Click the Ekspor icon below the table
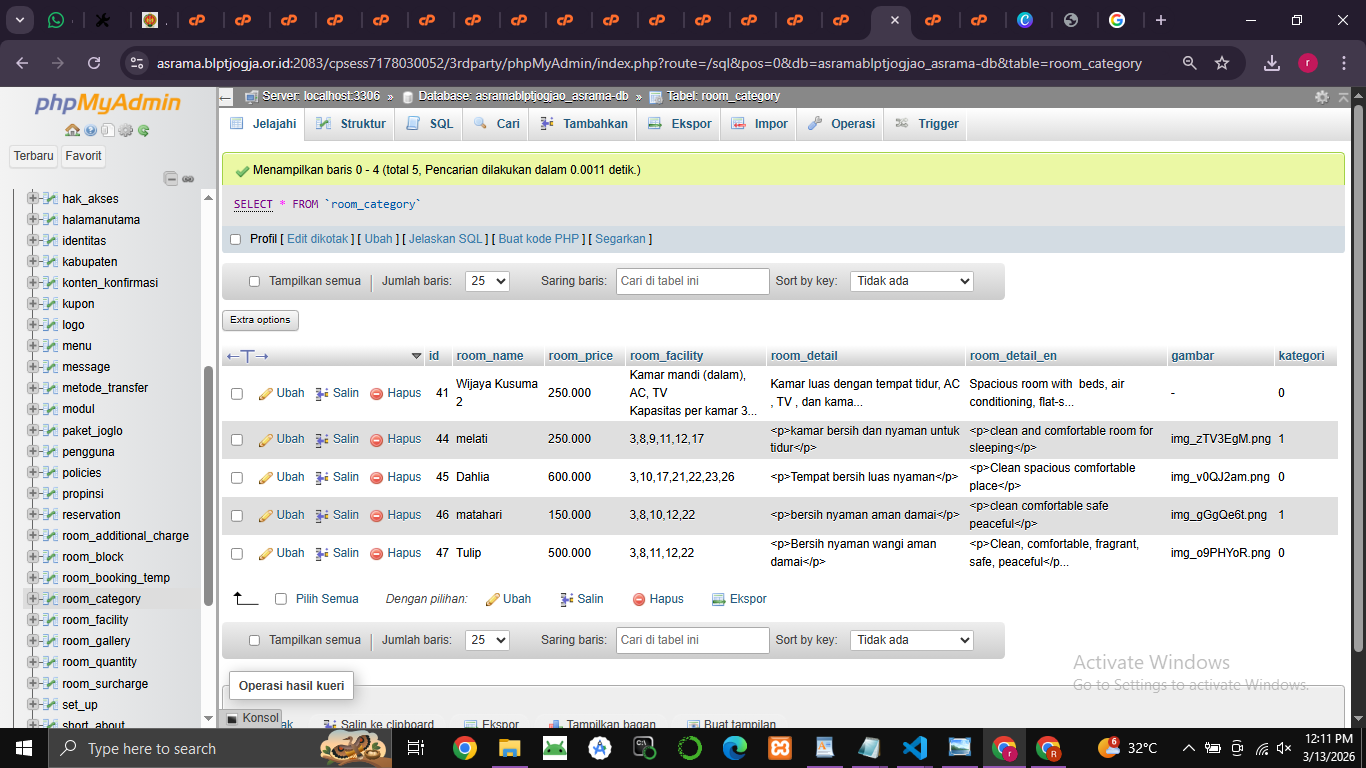The image size is (1366, 768). point(718,599)
